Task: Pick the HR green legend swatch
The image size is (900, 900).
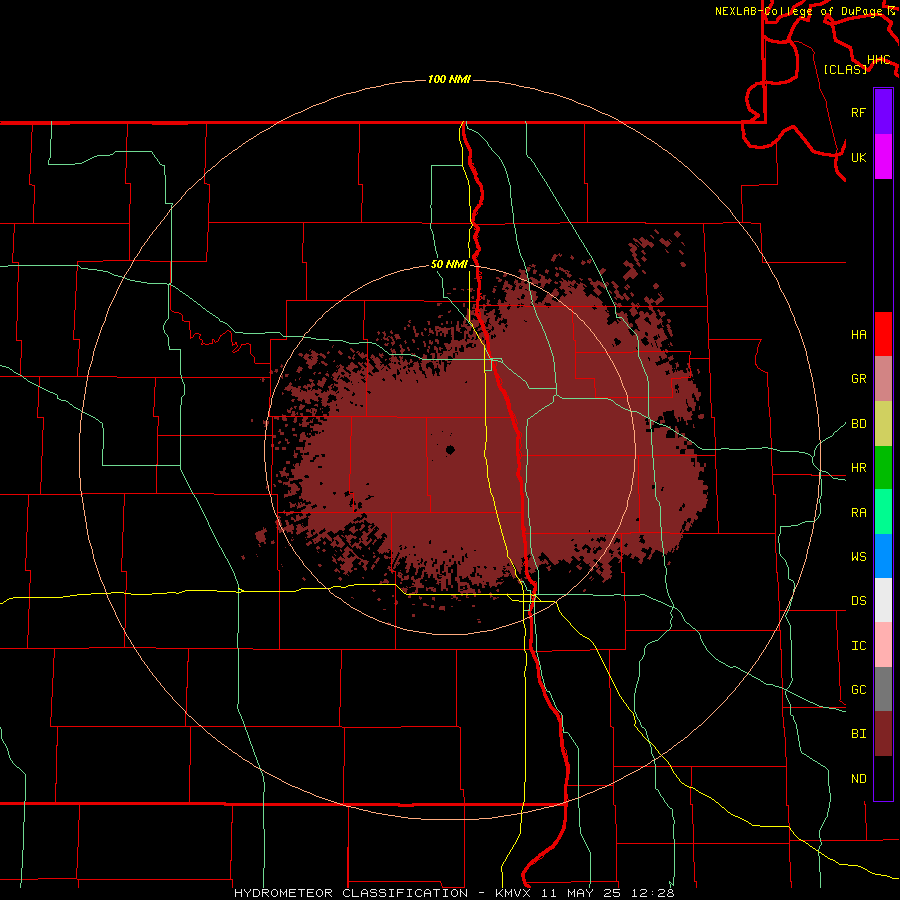Action: 883,467
